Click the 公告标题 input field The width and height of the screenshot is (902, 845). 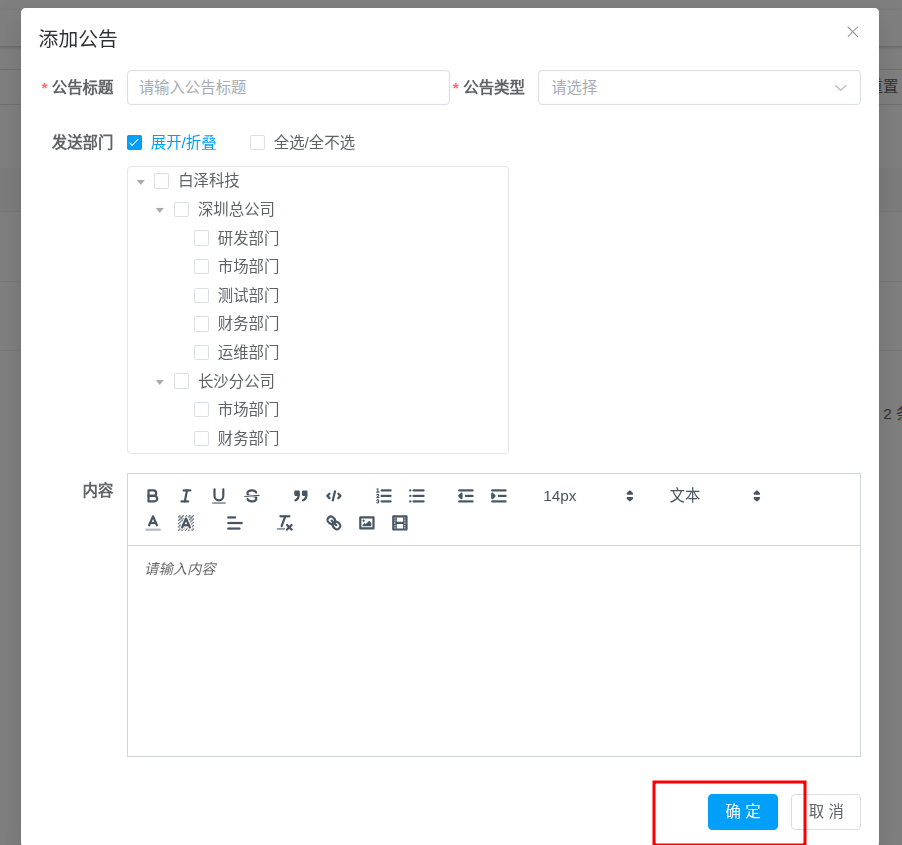pos(288,87)
